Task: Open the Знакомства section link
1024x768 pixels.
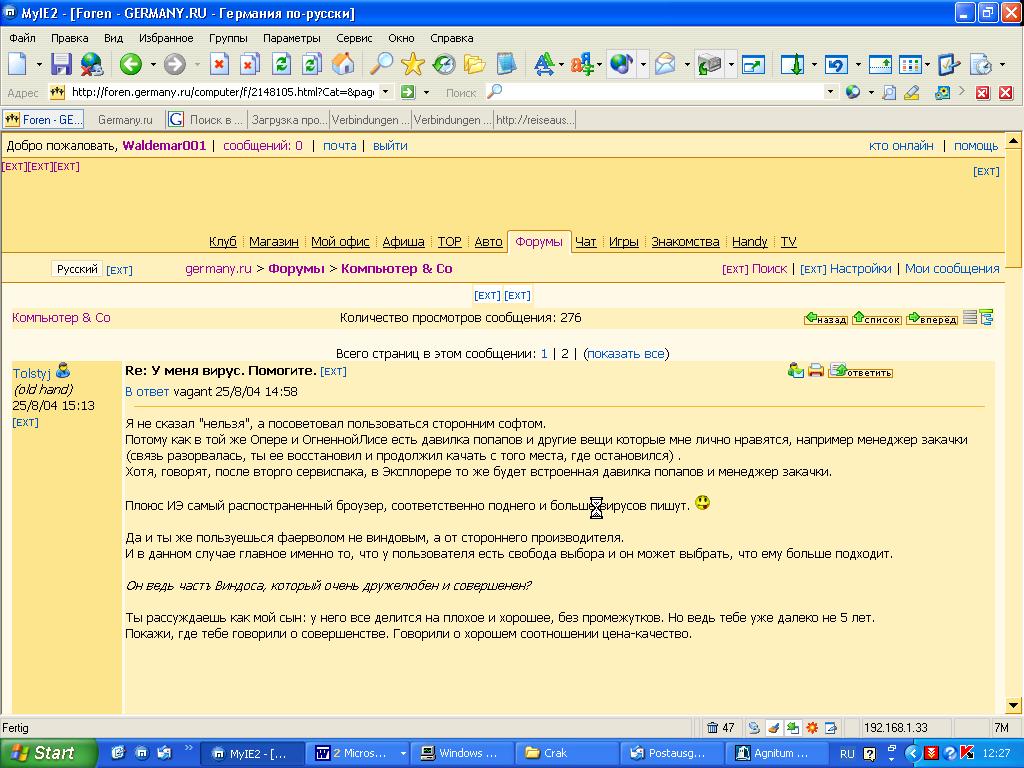Action: (685, 242)
